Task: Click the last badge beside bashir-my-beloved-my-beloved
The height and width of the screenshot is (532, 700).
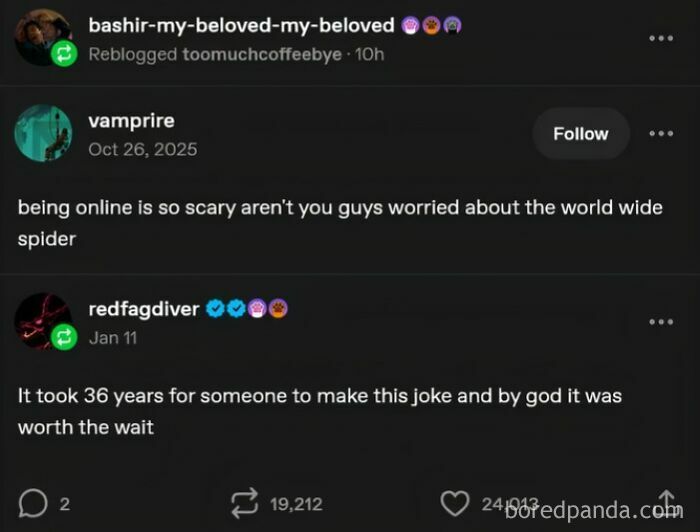Action: click(452, 25)
